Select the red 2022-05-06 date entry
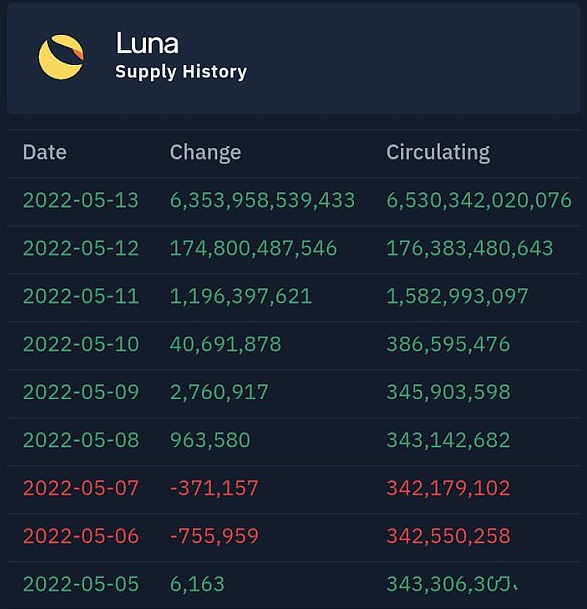 coord(81,536)
